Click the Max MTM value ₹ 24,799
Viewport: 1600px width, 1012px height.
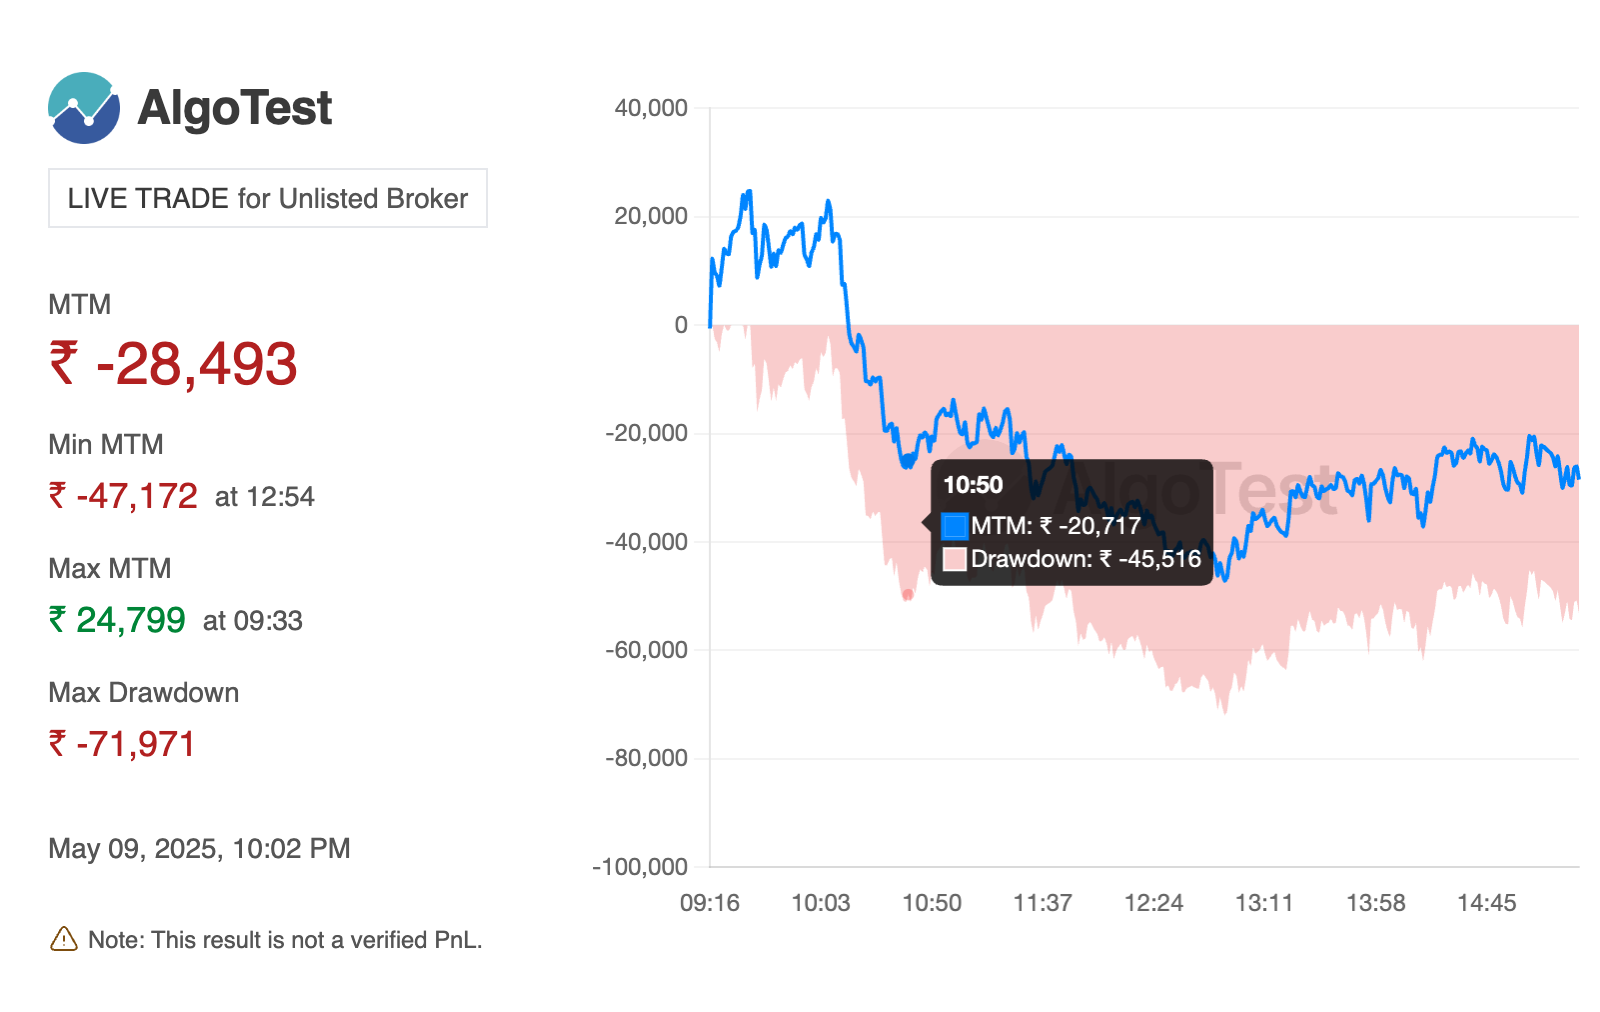click(117, 620)
